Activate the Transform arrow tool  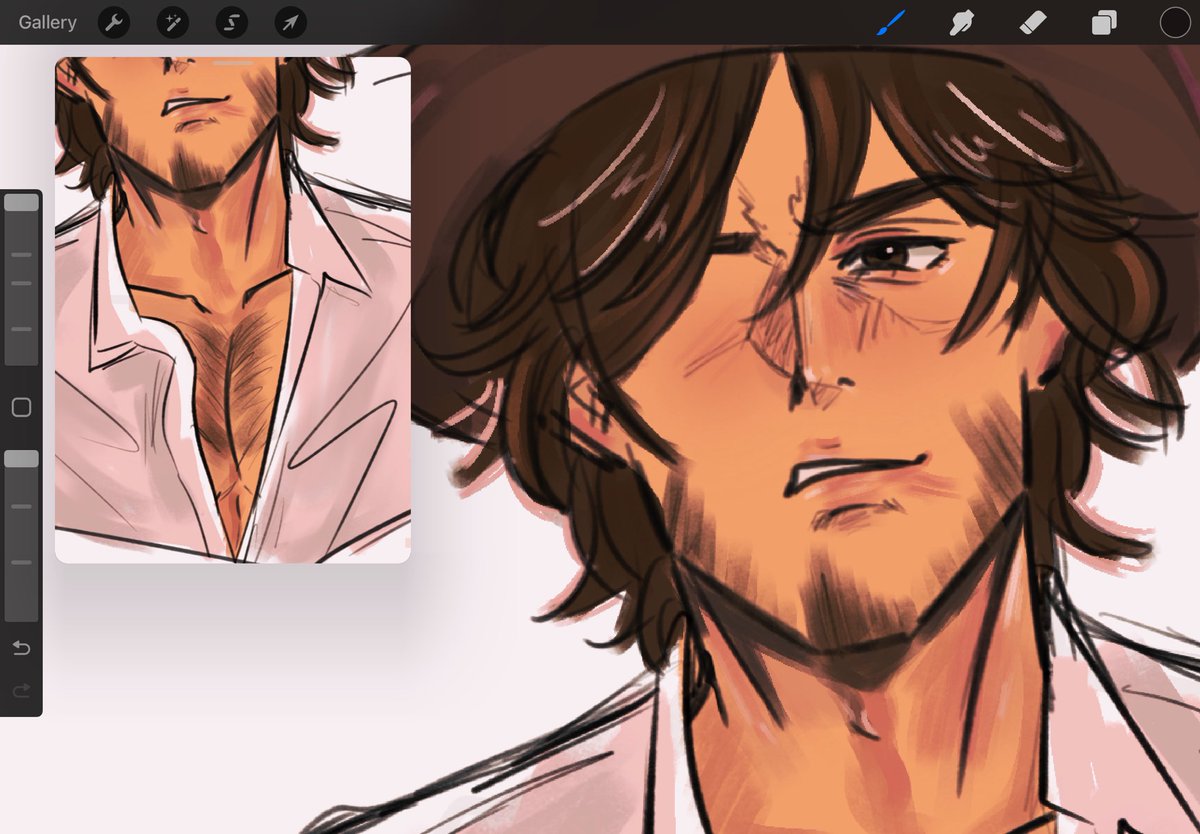pos(289,22)
